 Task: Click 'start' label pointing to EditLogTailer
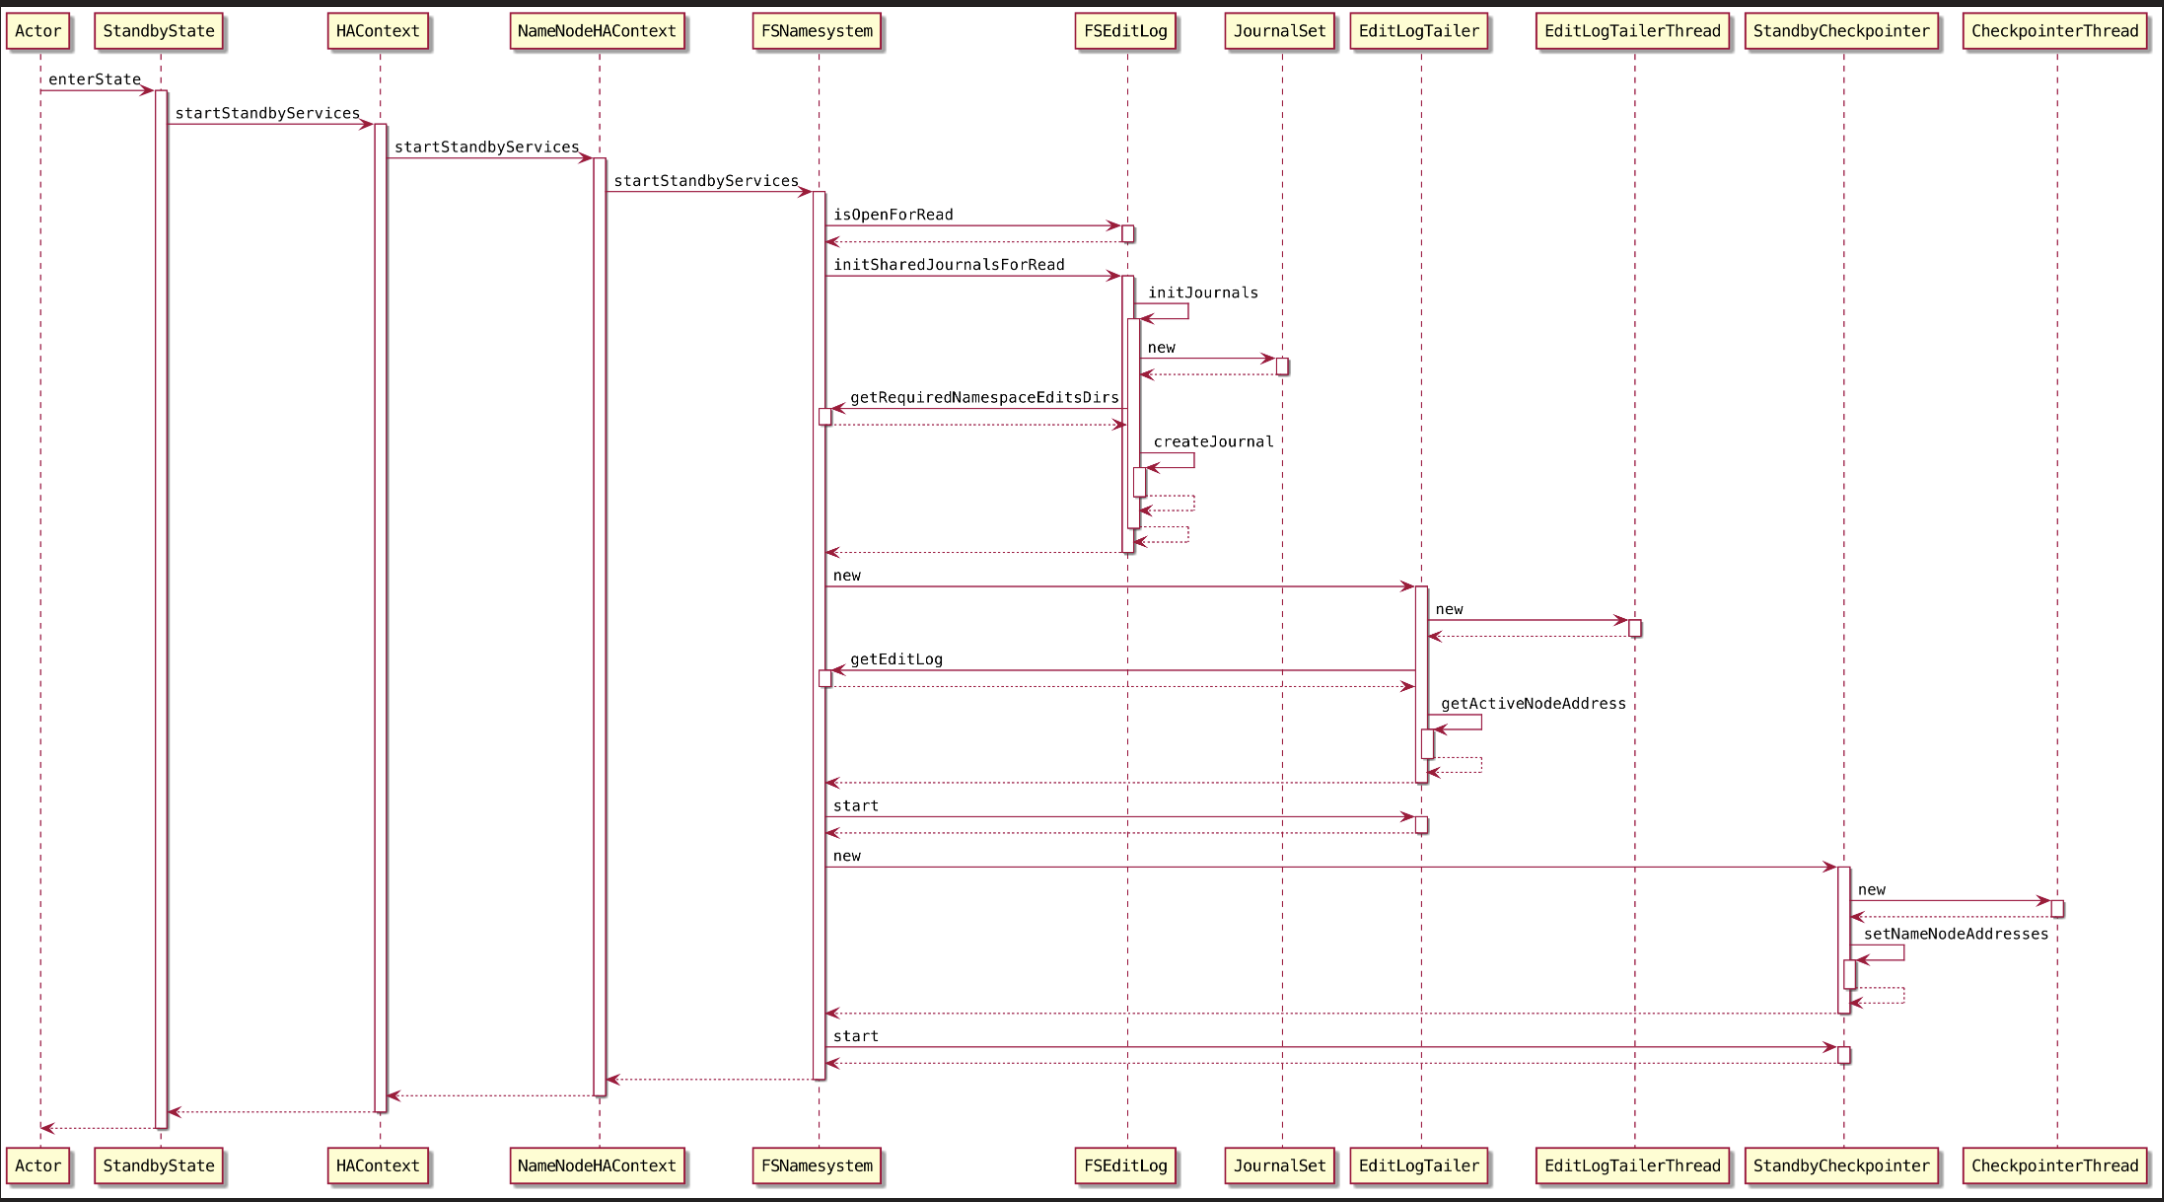[x=855, y=806]
